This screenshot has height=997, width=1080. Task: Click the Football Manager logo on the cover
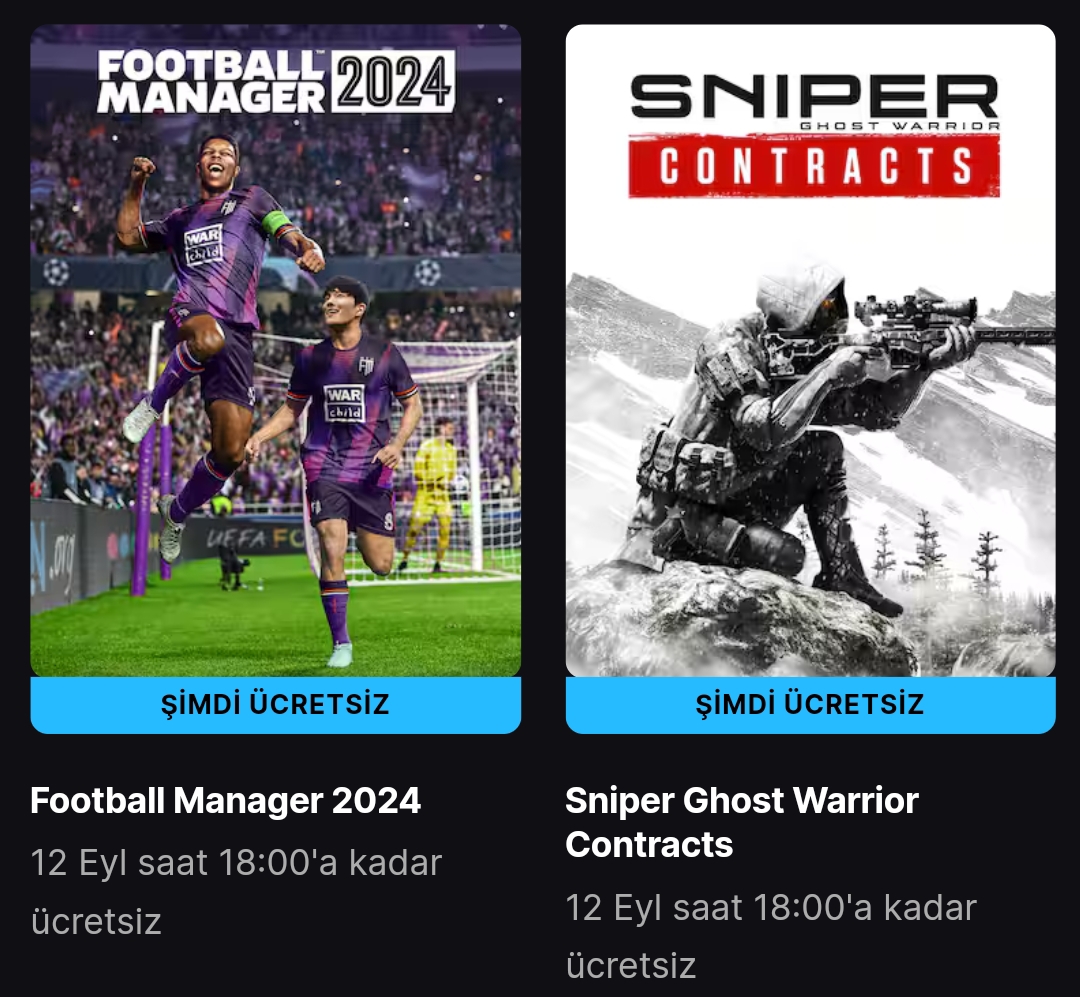210,81
